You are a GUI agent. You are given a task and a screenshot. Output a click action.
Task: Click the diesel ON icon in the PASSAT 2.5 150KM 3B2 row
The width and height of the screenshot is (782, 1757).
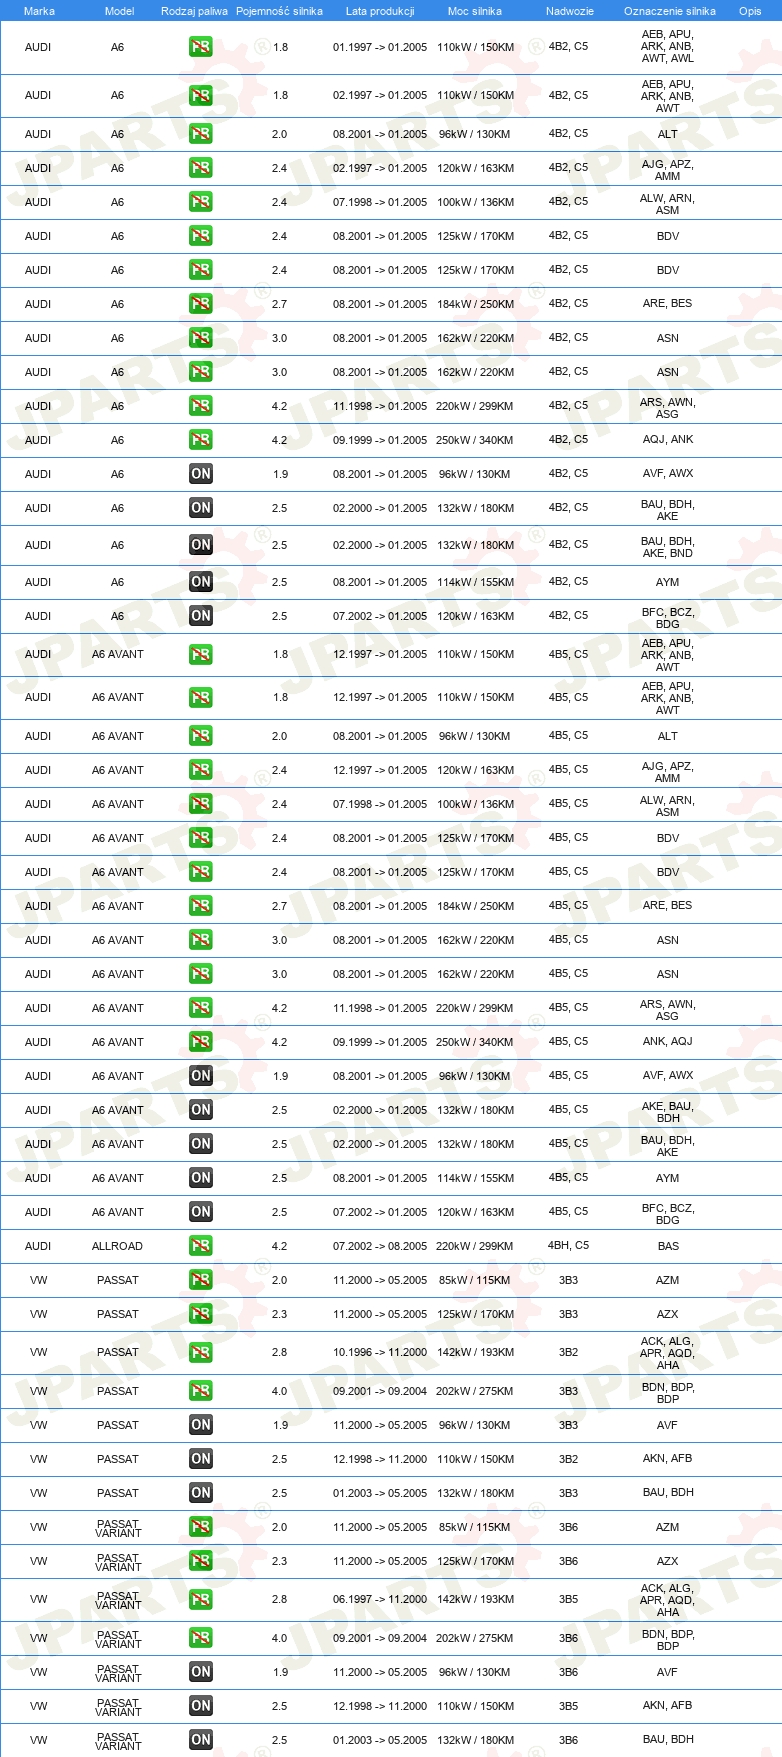201,1459
